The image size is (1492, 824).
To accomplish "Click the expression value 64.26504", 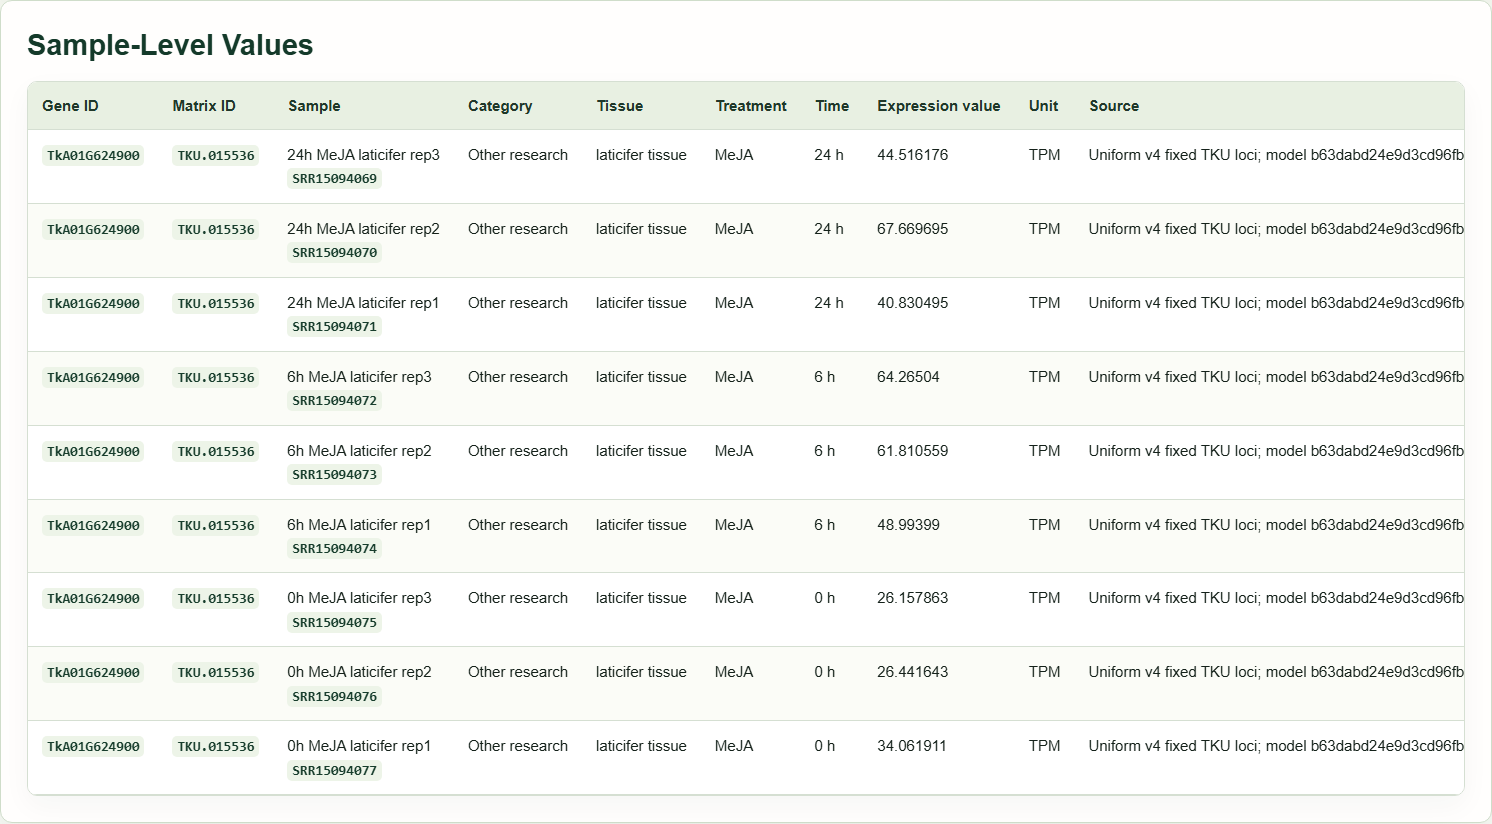I will (x=908, y=377).
